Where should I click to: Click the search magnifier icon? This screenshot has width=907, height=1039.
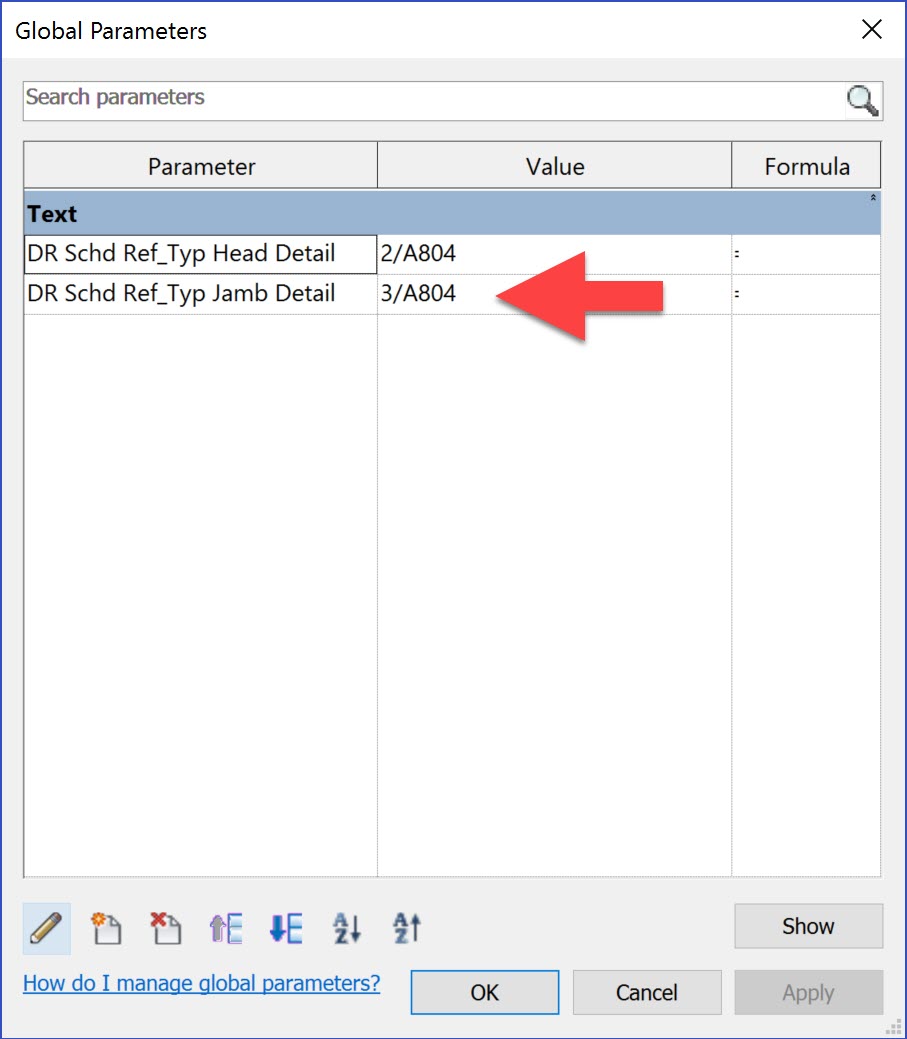coord(862,100)
